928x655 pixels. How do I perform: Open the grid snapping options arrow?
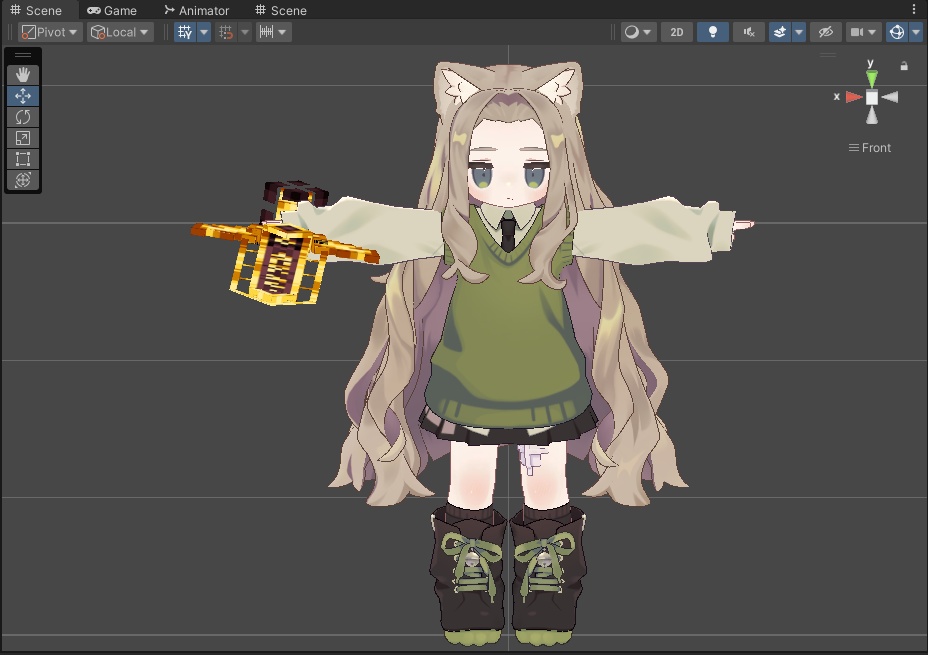click(245, 32)
